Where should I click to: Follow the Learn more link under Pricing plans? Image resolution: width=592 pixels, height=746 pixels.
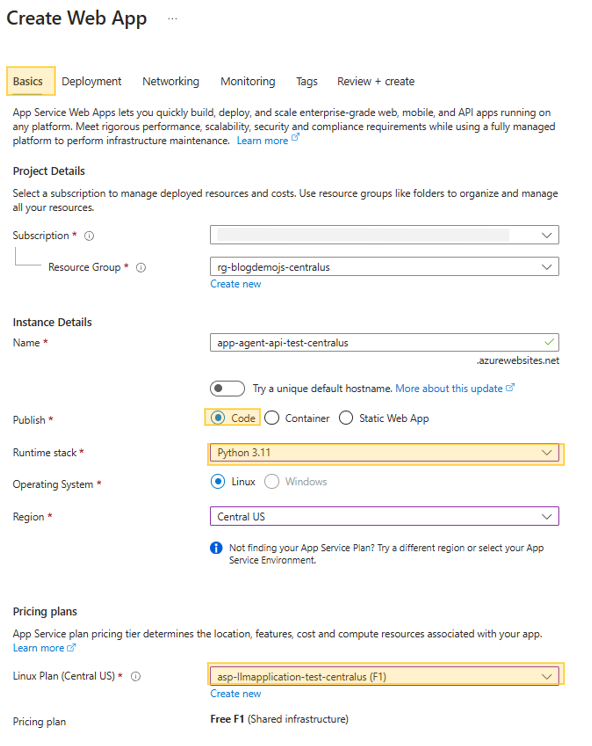(39, 648)
